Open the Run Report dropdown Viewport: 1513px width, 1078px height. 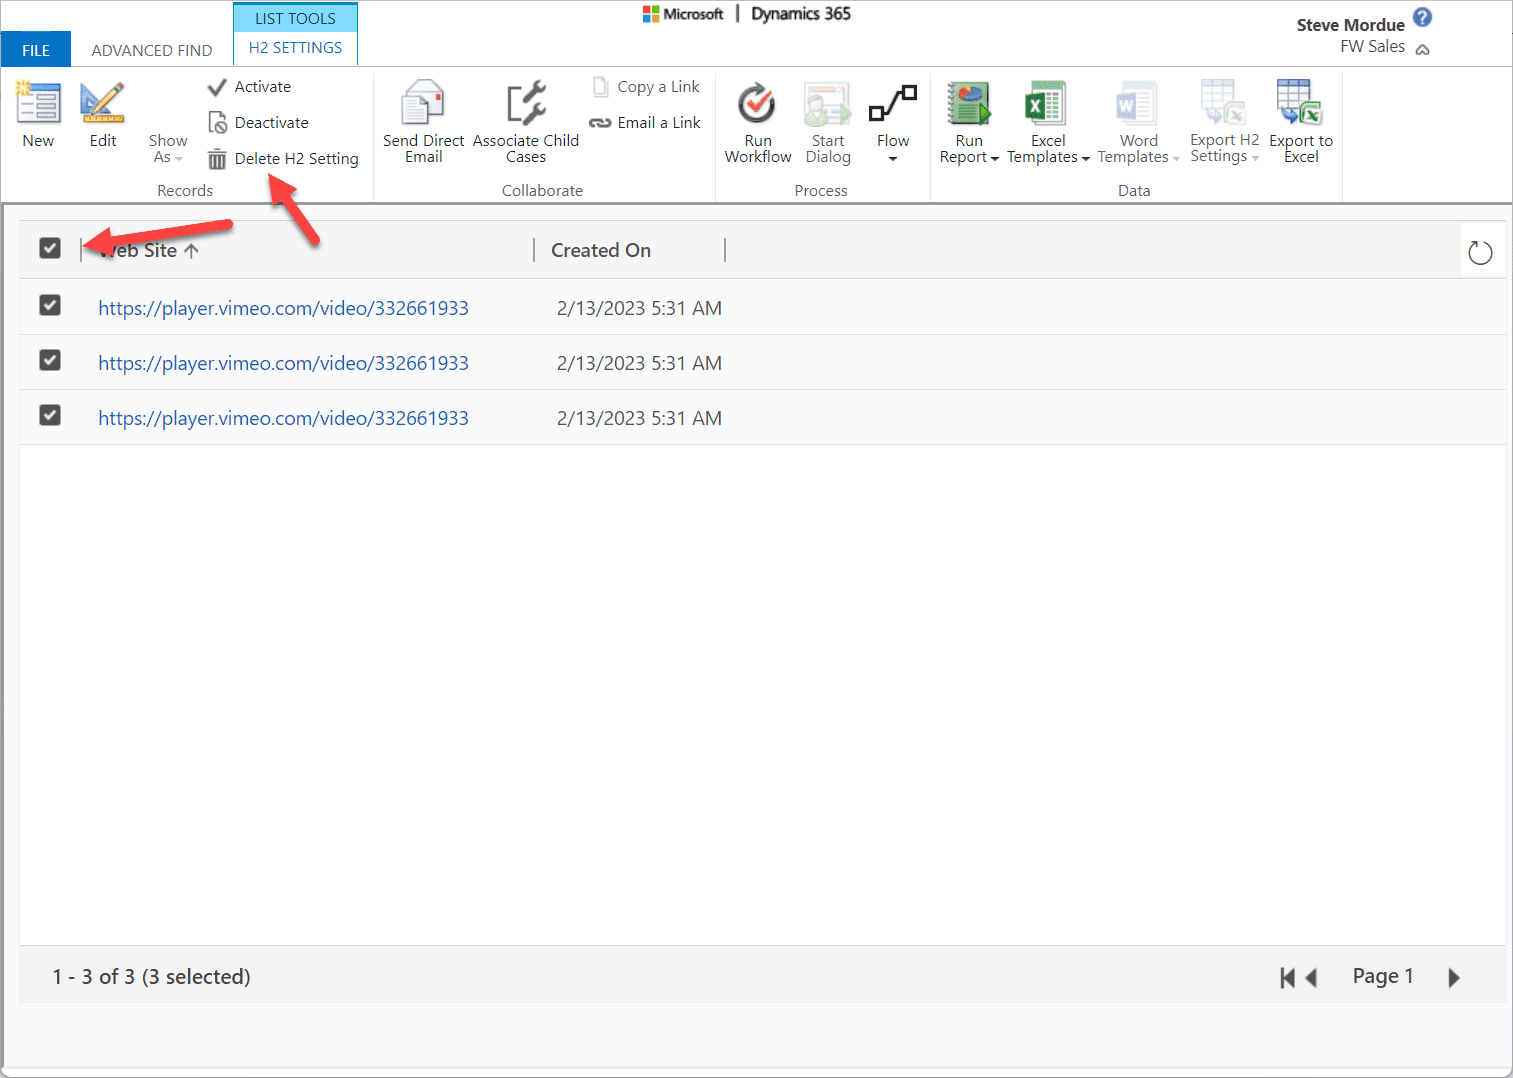[x=969, y=157]
